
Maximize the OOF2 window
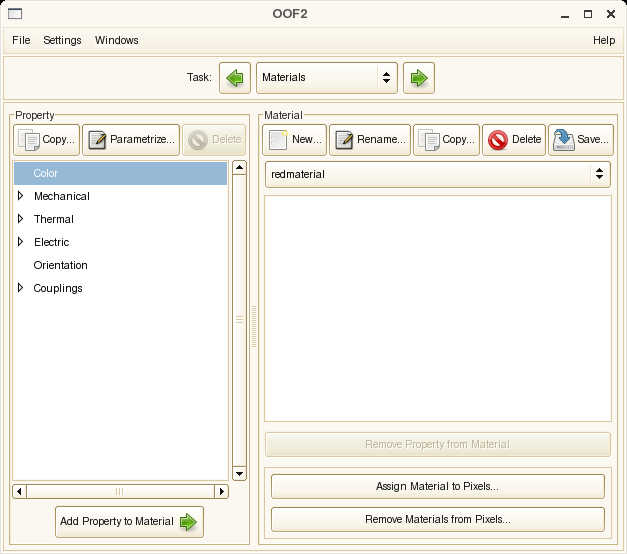[x=588, y=14]
